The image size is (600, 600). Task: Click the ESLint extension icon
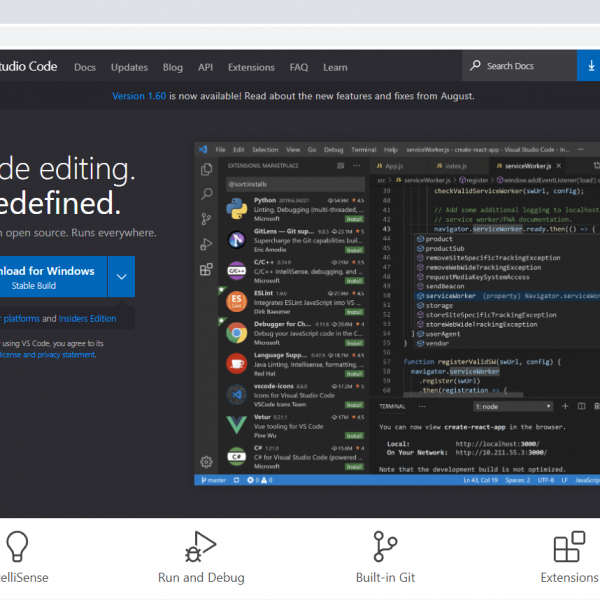pyautogui.click(x=236, y=300)
